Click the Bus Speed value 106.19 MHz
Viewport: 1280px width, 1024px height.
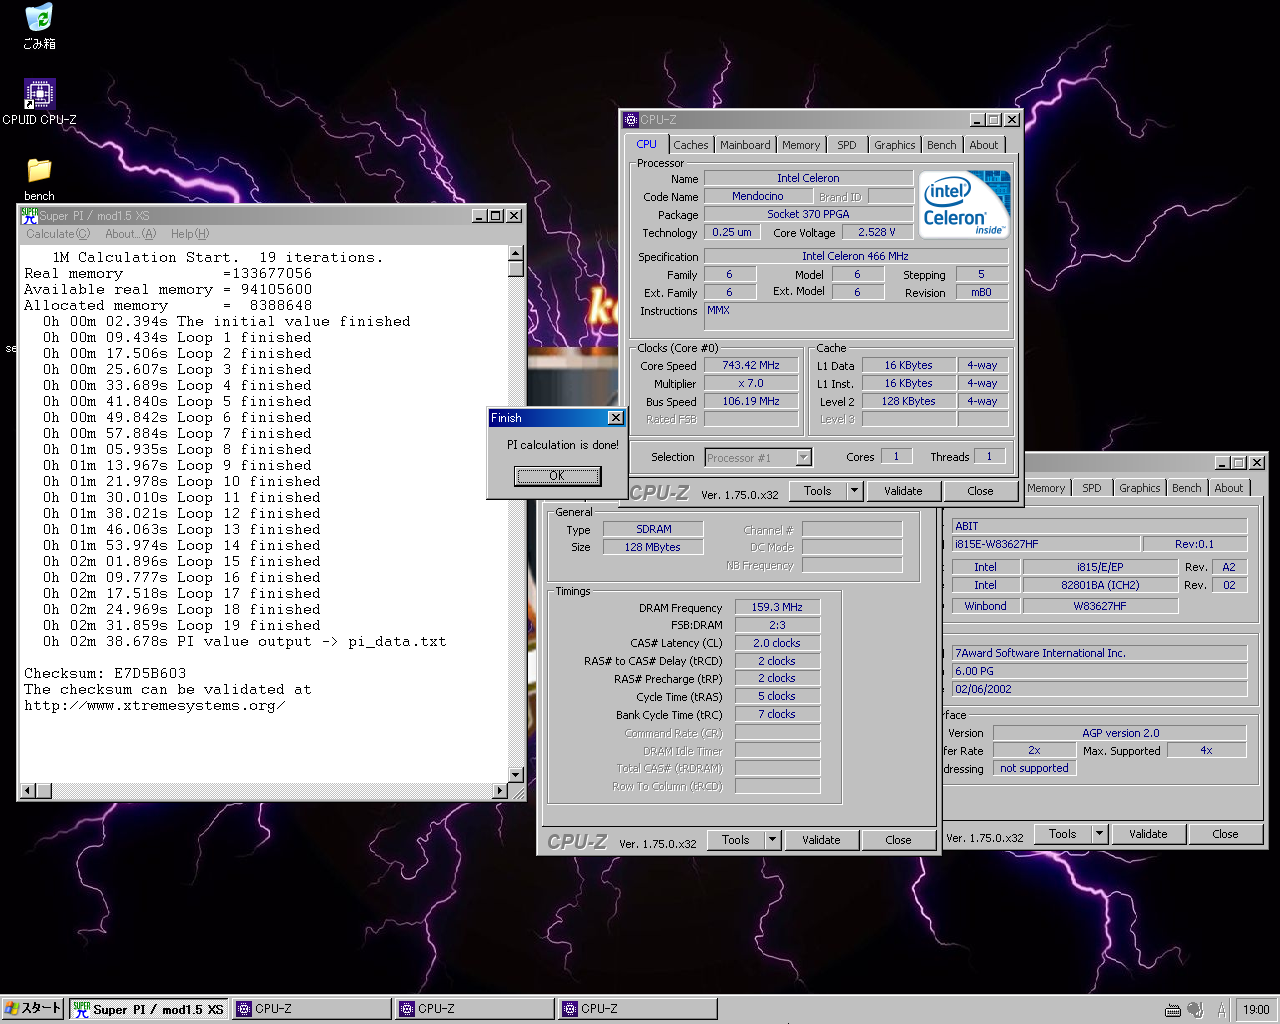[x=751, y=401]
